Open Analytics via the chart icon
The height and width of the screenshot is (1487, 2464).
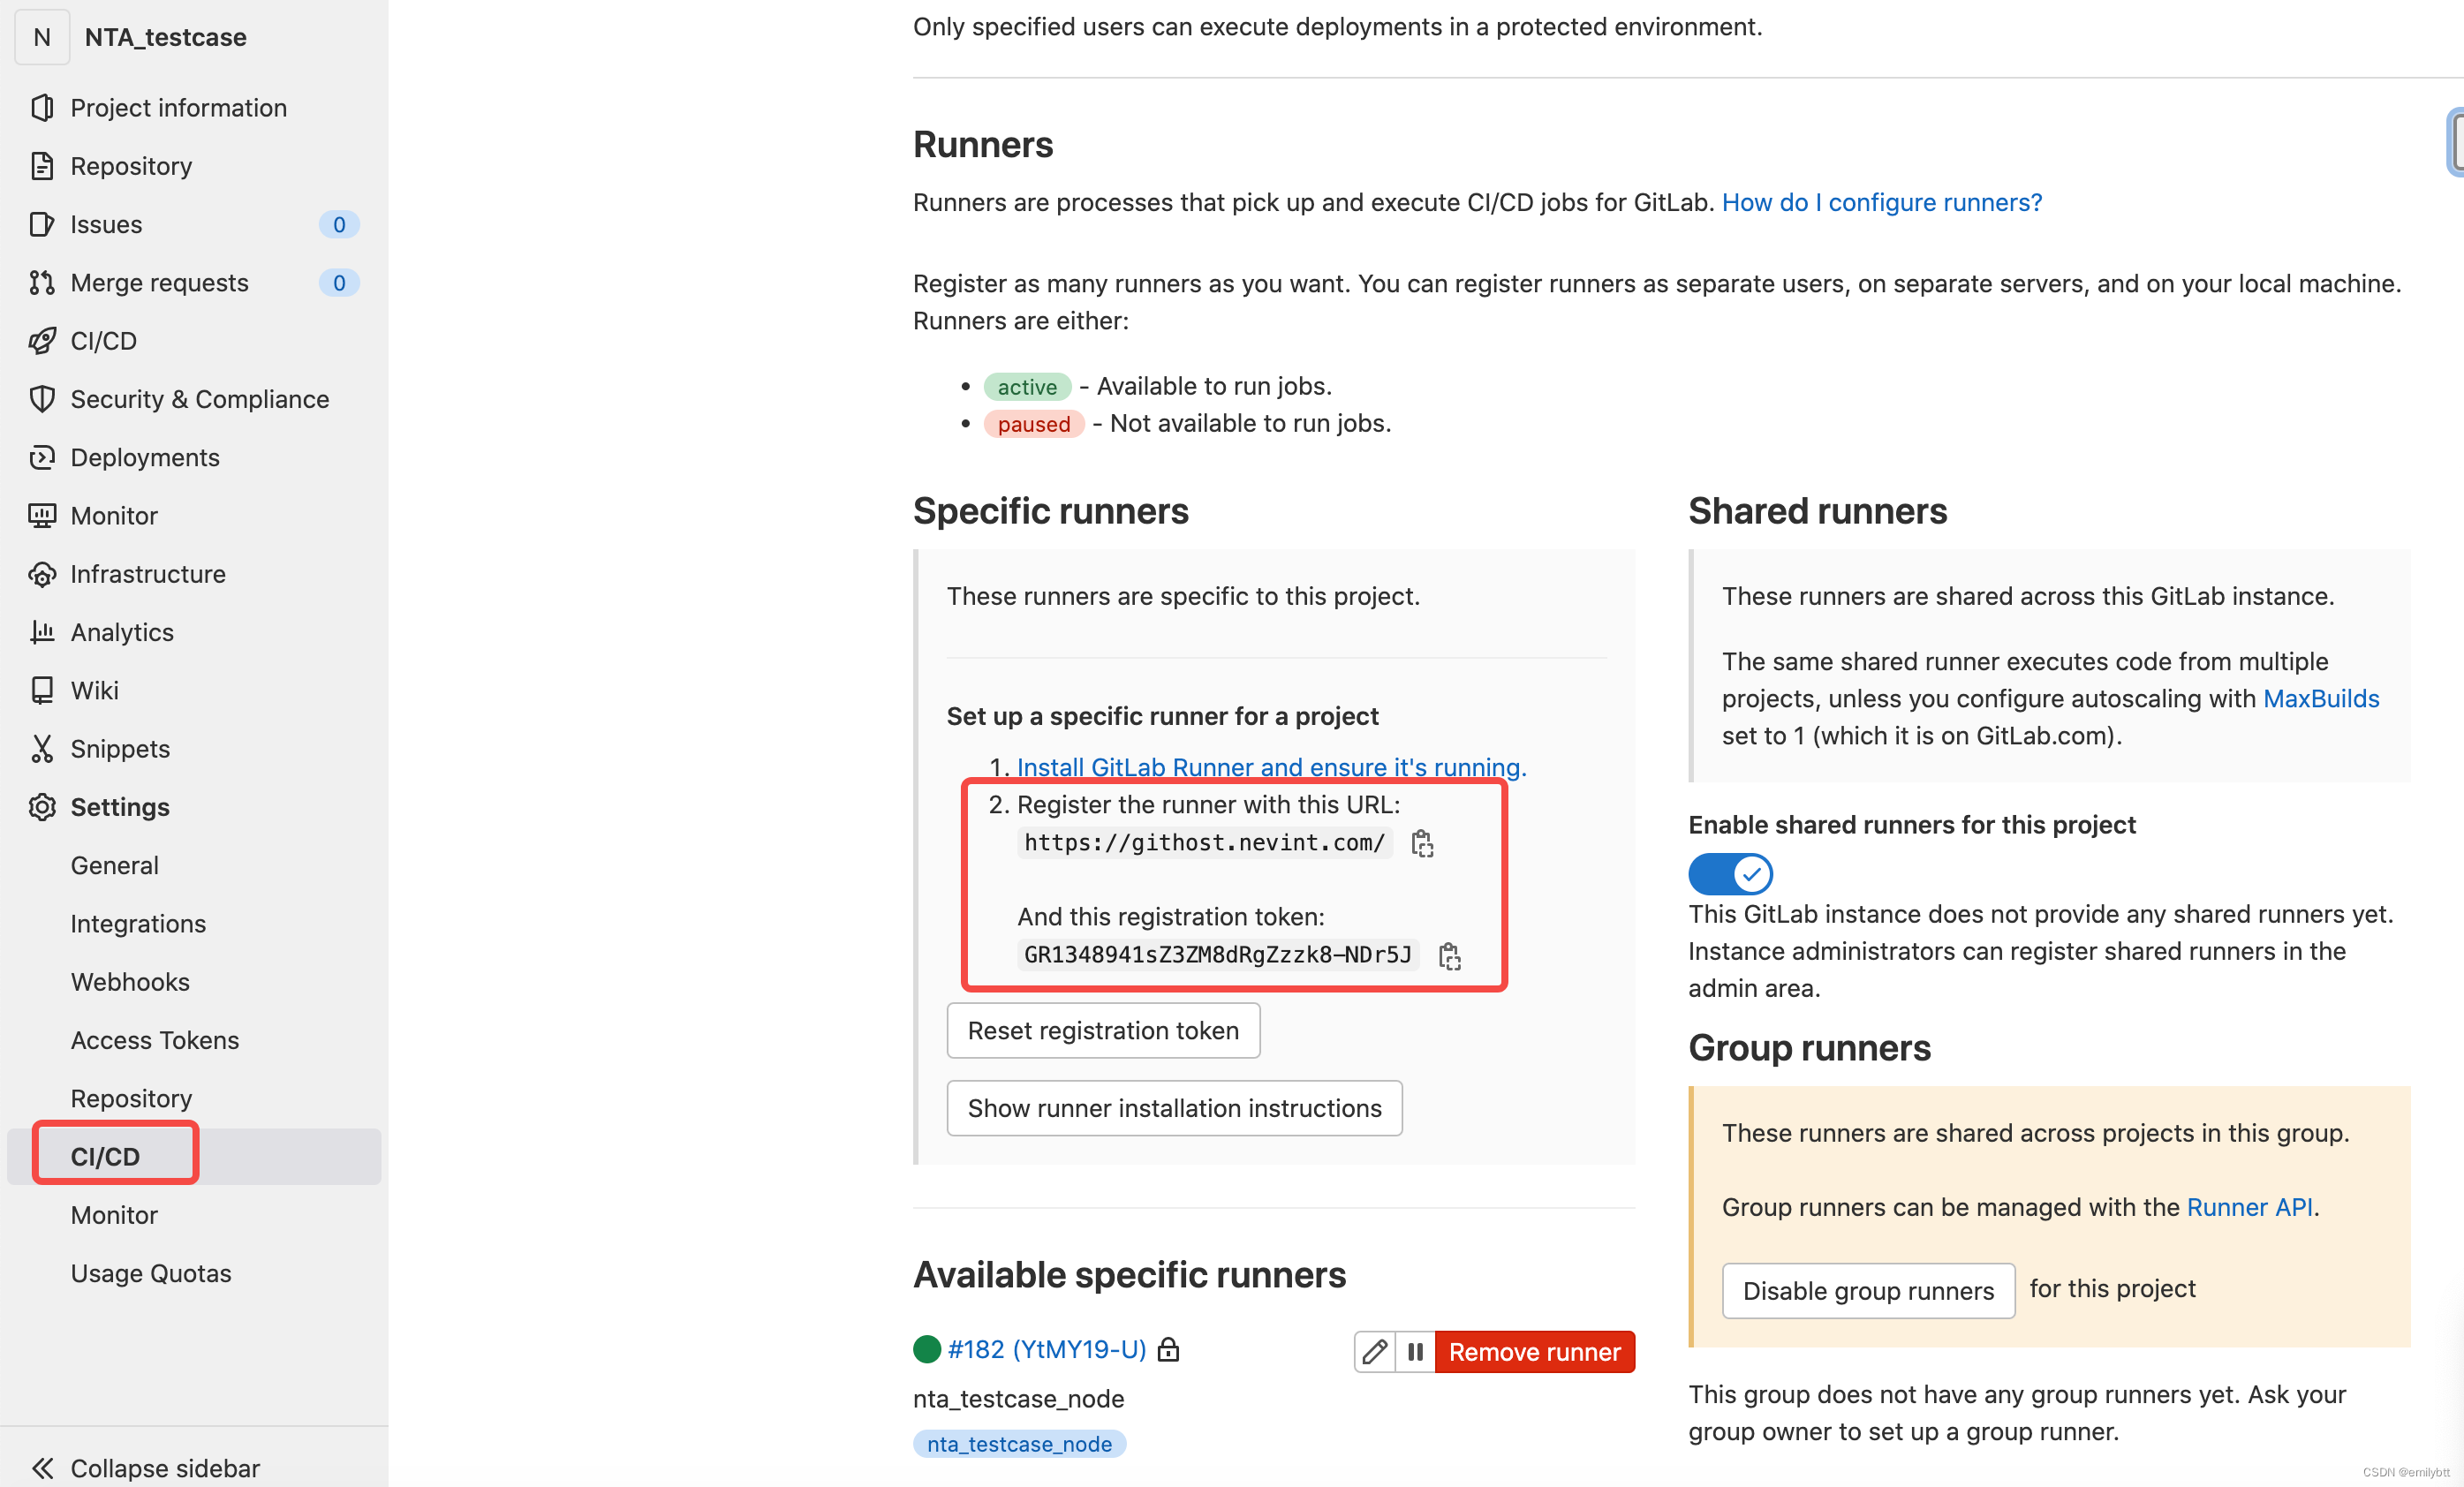point(42,631)
